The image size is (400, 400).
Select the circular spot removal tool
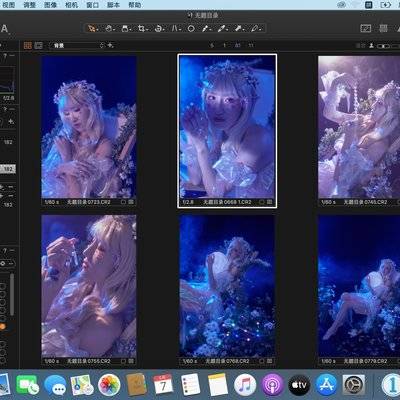coord(191,29)
